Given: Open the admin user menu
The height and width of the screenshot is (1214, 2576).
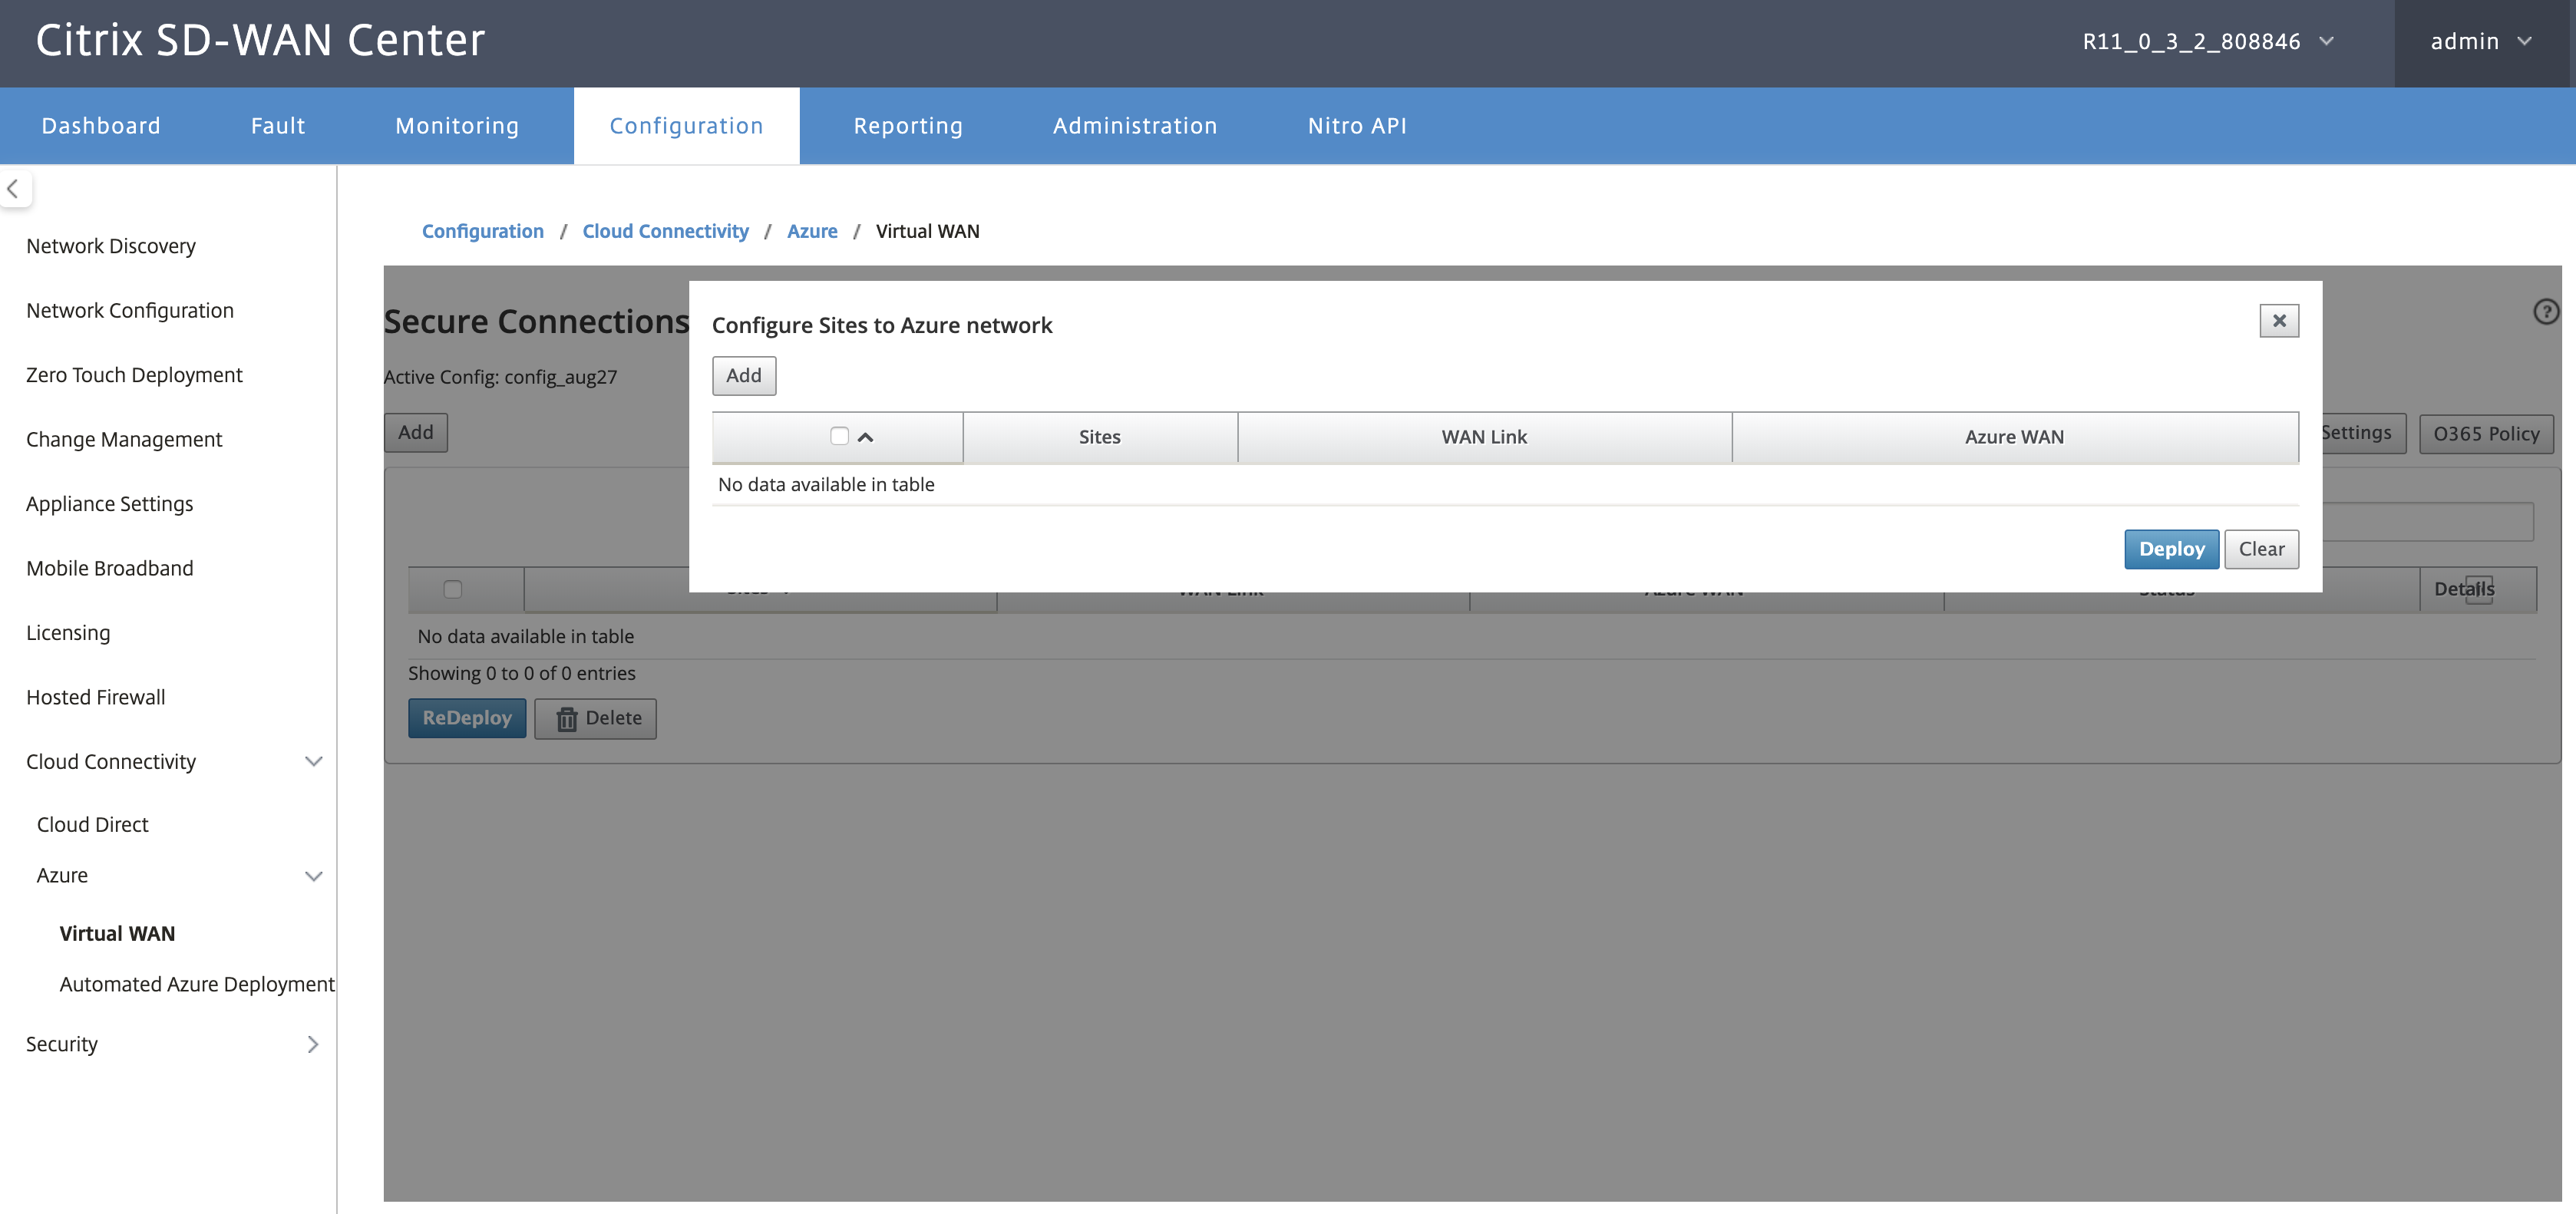Looking at the screenshot, I should [2481, 41].
